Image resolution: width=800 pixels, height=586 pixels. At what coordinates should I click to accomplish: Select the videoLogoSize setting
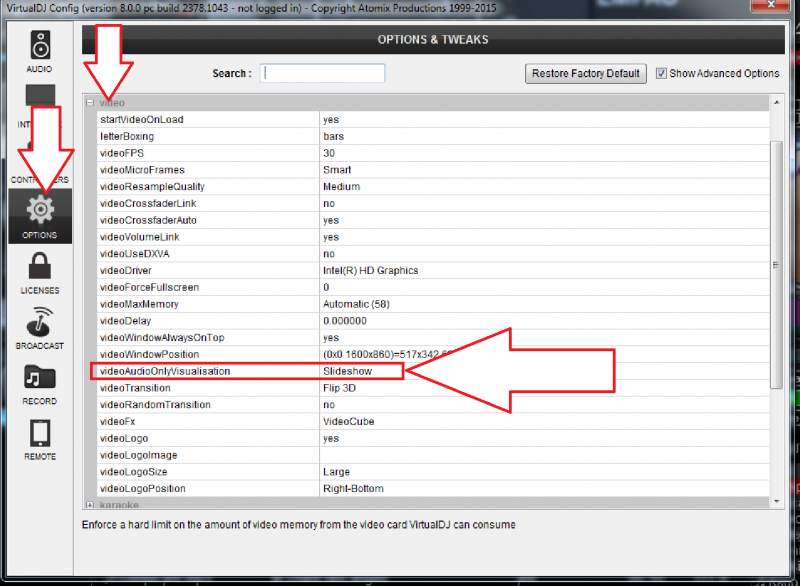[134, 472]
